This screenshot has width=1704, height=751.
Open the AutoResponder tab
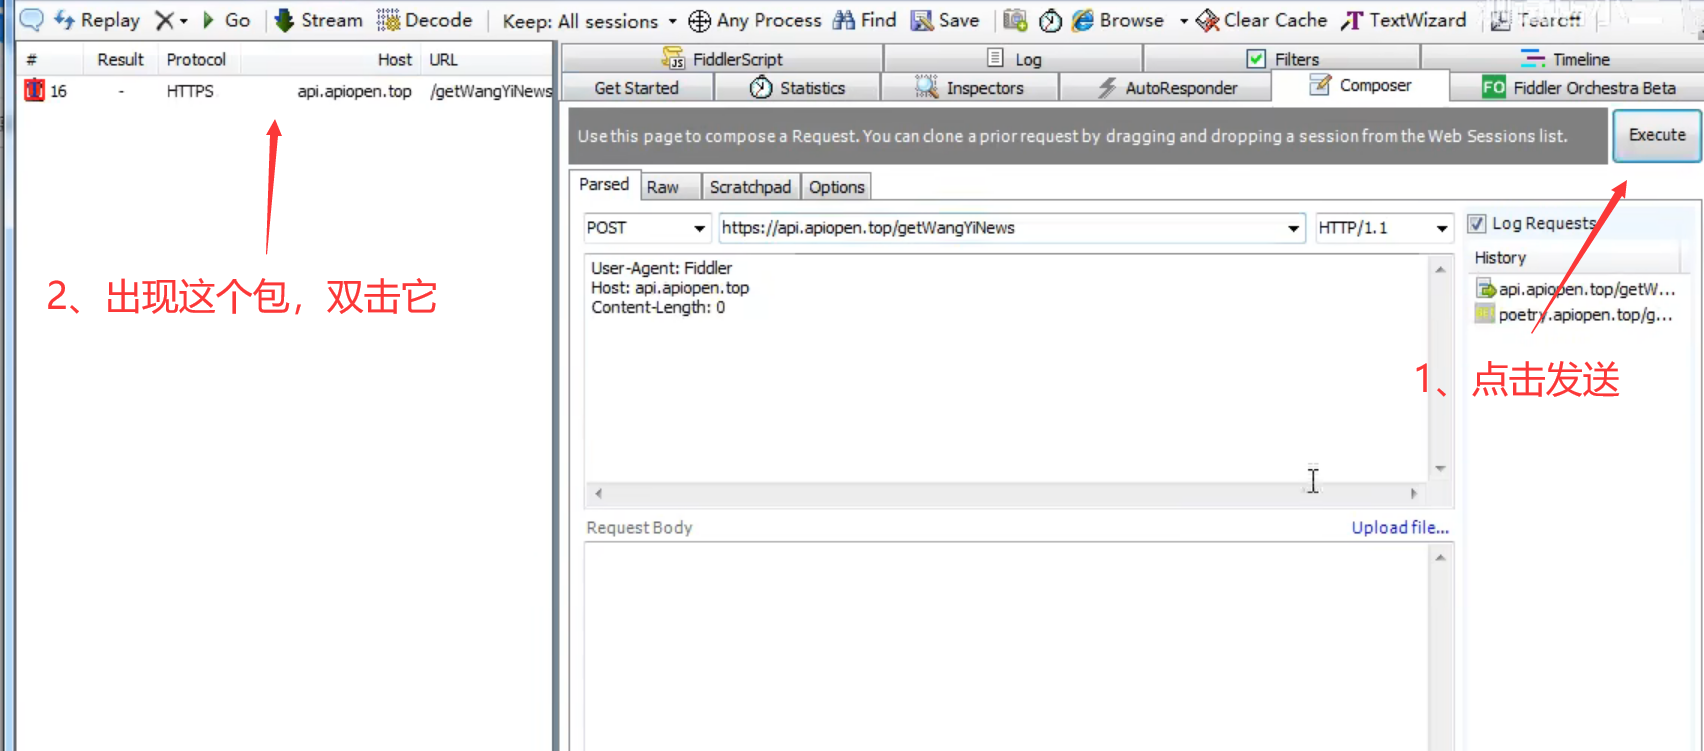point(1166,88)
